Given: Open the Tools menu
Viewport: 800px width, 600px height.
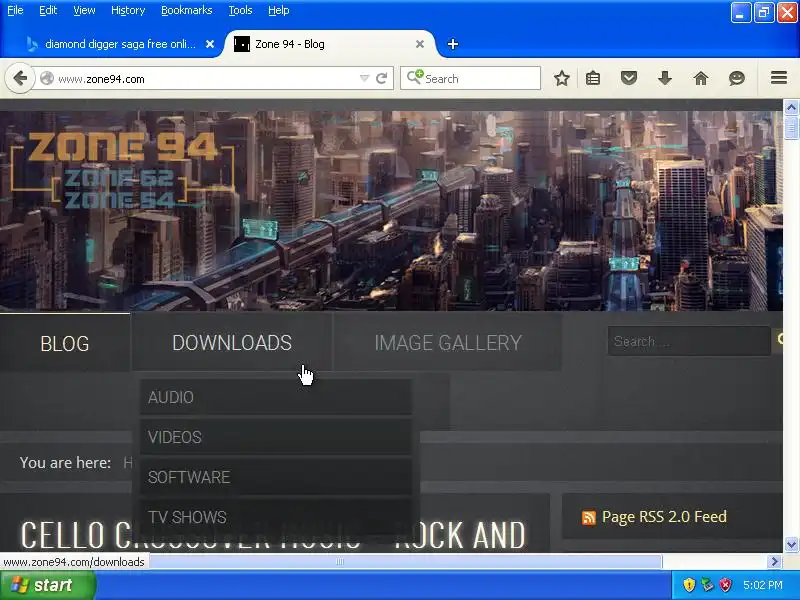Looking at the screenshot, I should [x=240, y=10].
